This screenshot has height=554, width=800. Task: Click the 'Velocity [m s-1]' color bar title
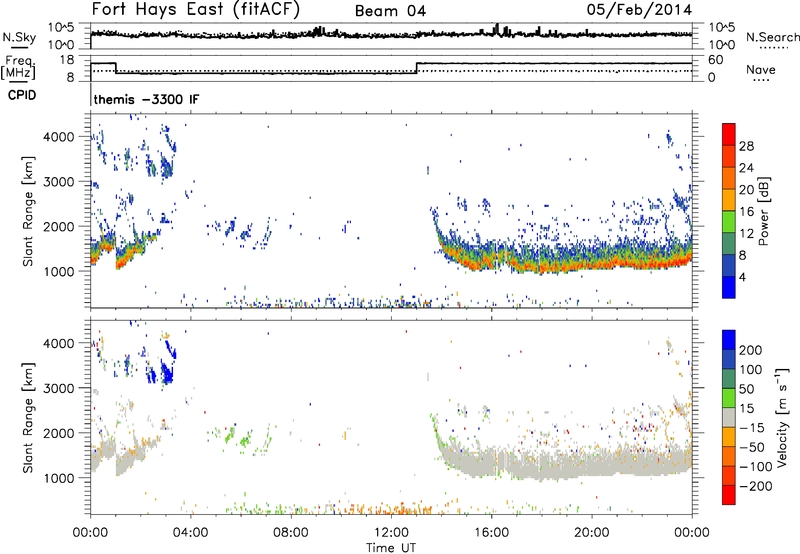click(782, 417)
